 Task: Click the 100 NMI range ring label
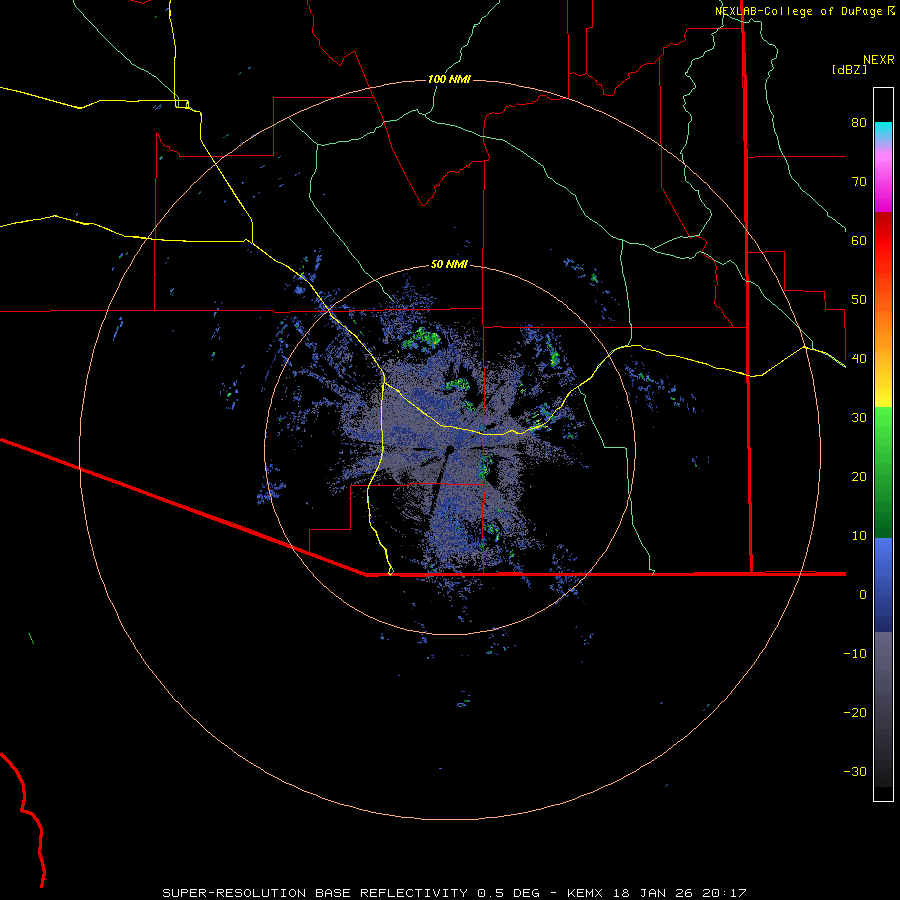click(x=449, y=79)
